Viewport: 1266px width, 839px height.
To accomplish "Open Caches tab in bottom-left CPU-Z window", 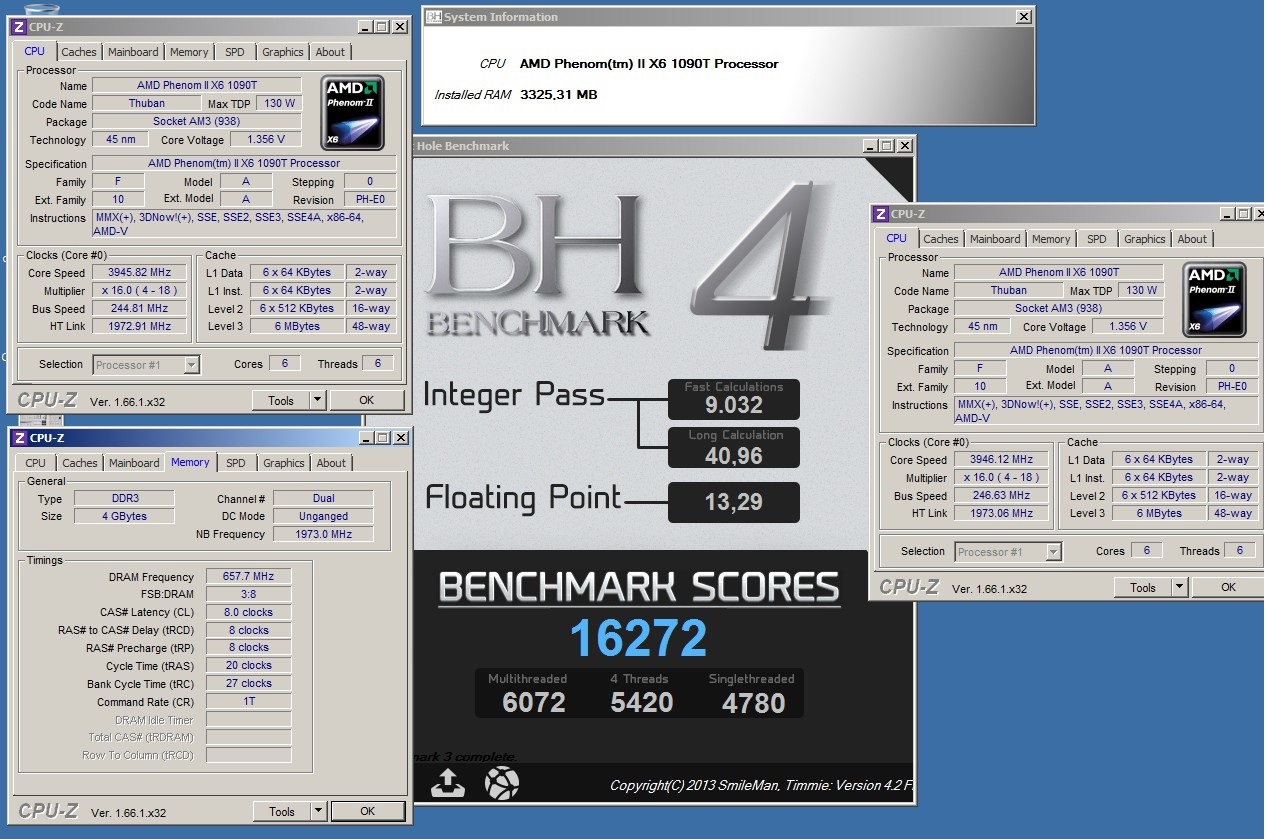I will pyautogui.click(x=80, y=463).
